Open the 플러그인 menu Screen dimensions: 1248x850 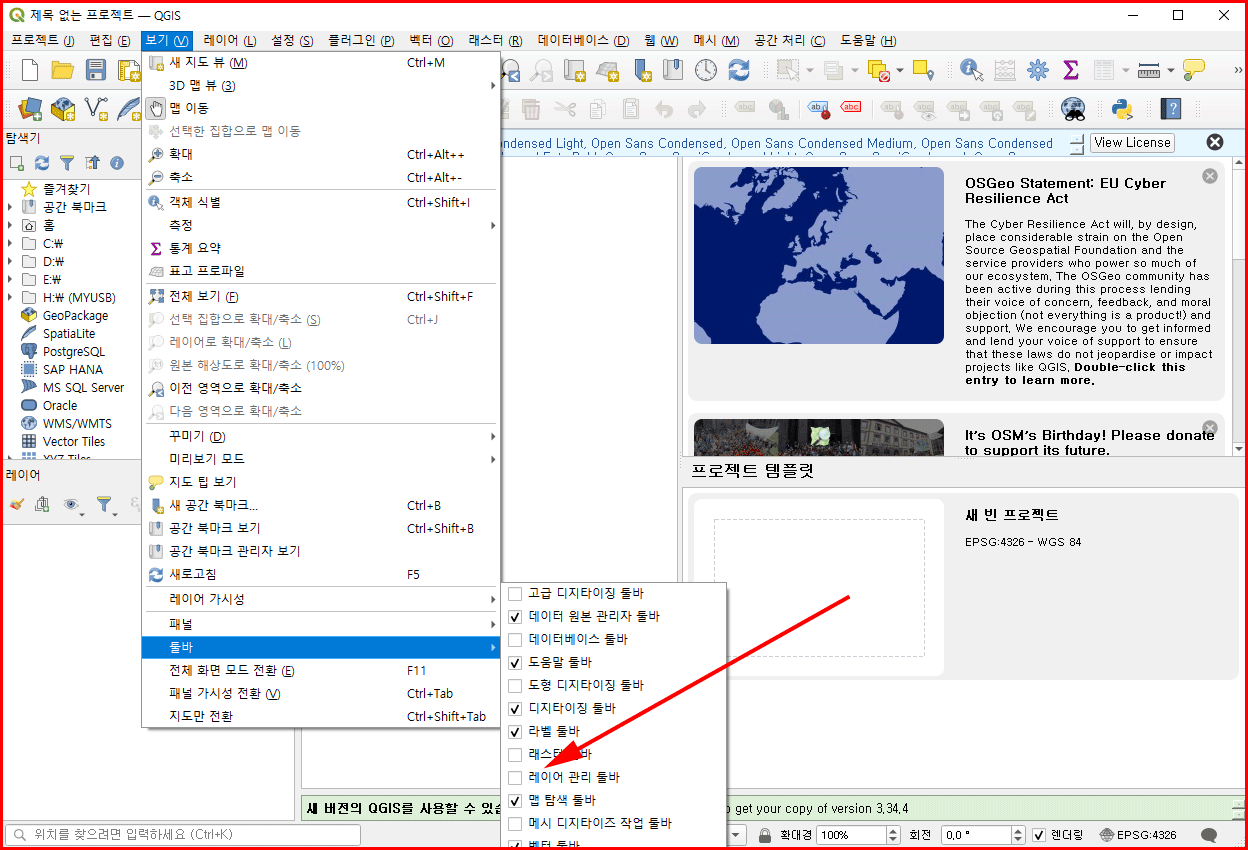click(359, 40)
